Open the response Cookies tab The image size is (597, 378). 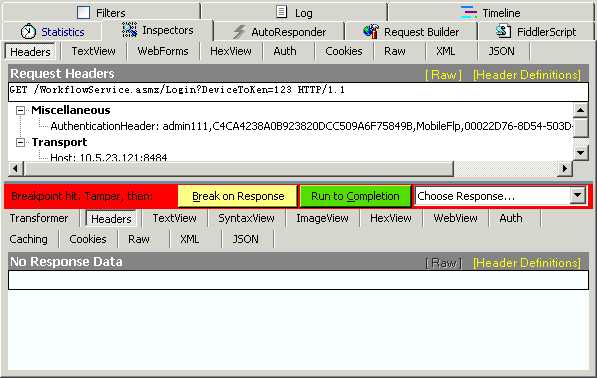tap(88, 239)
